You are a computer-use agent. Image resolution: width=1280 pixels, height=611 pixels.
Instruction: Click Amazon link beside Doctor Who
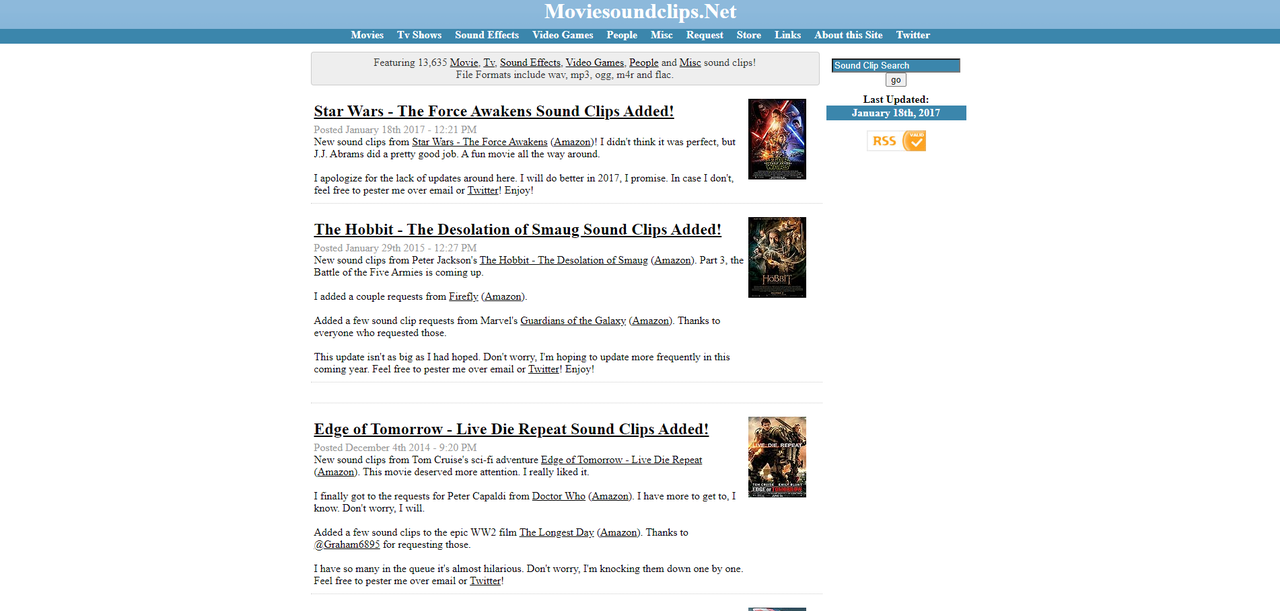[x=611, y=496]
